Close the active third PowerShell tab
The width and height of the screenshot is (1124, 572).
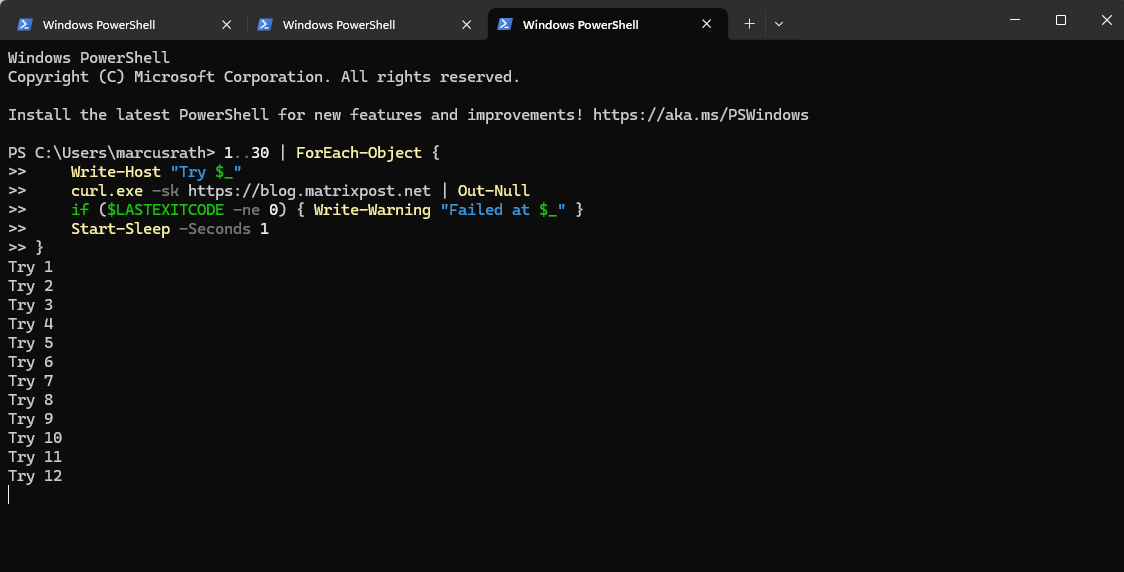click(707, 24)
